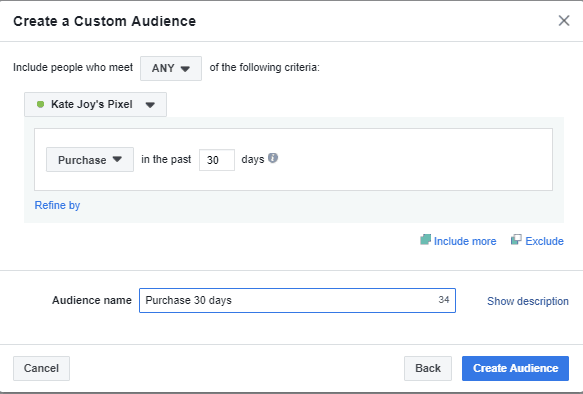
Task: Click the Back button
Action: (x=428, y=368)
